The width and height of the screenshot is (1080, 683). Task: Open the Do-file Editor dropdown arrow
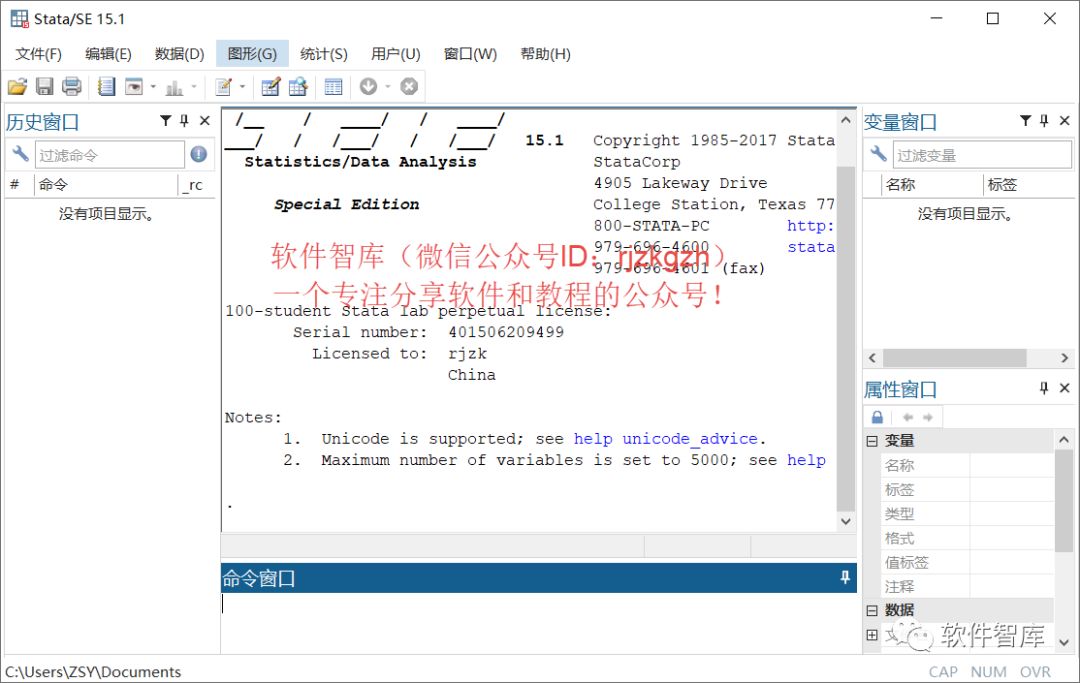[242, 87]
